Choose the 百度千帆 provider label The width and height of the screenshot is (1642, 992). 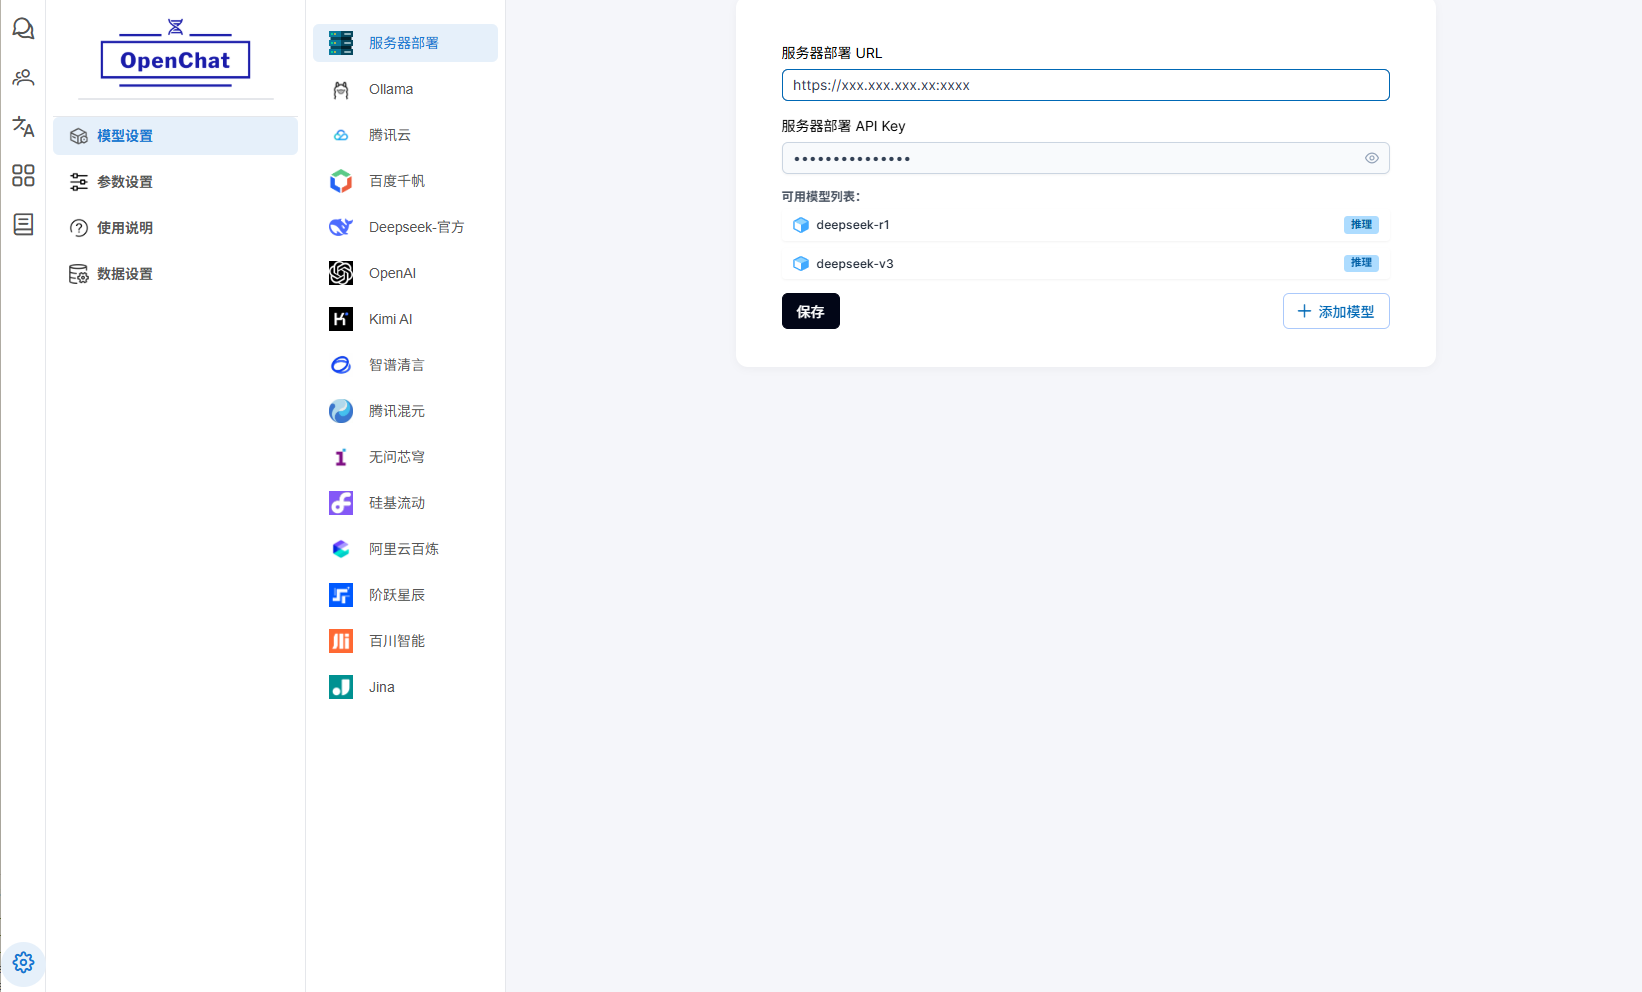[x=397, y=181]
